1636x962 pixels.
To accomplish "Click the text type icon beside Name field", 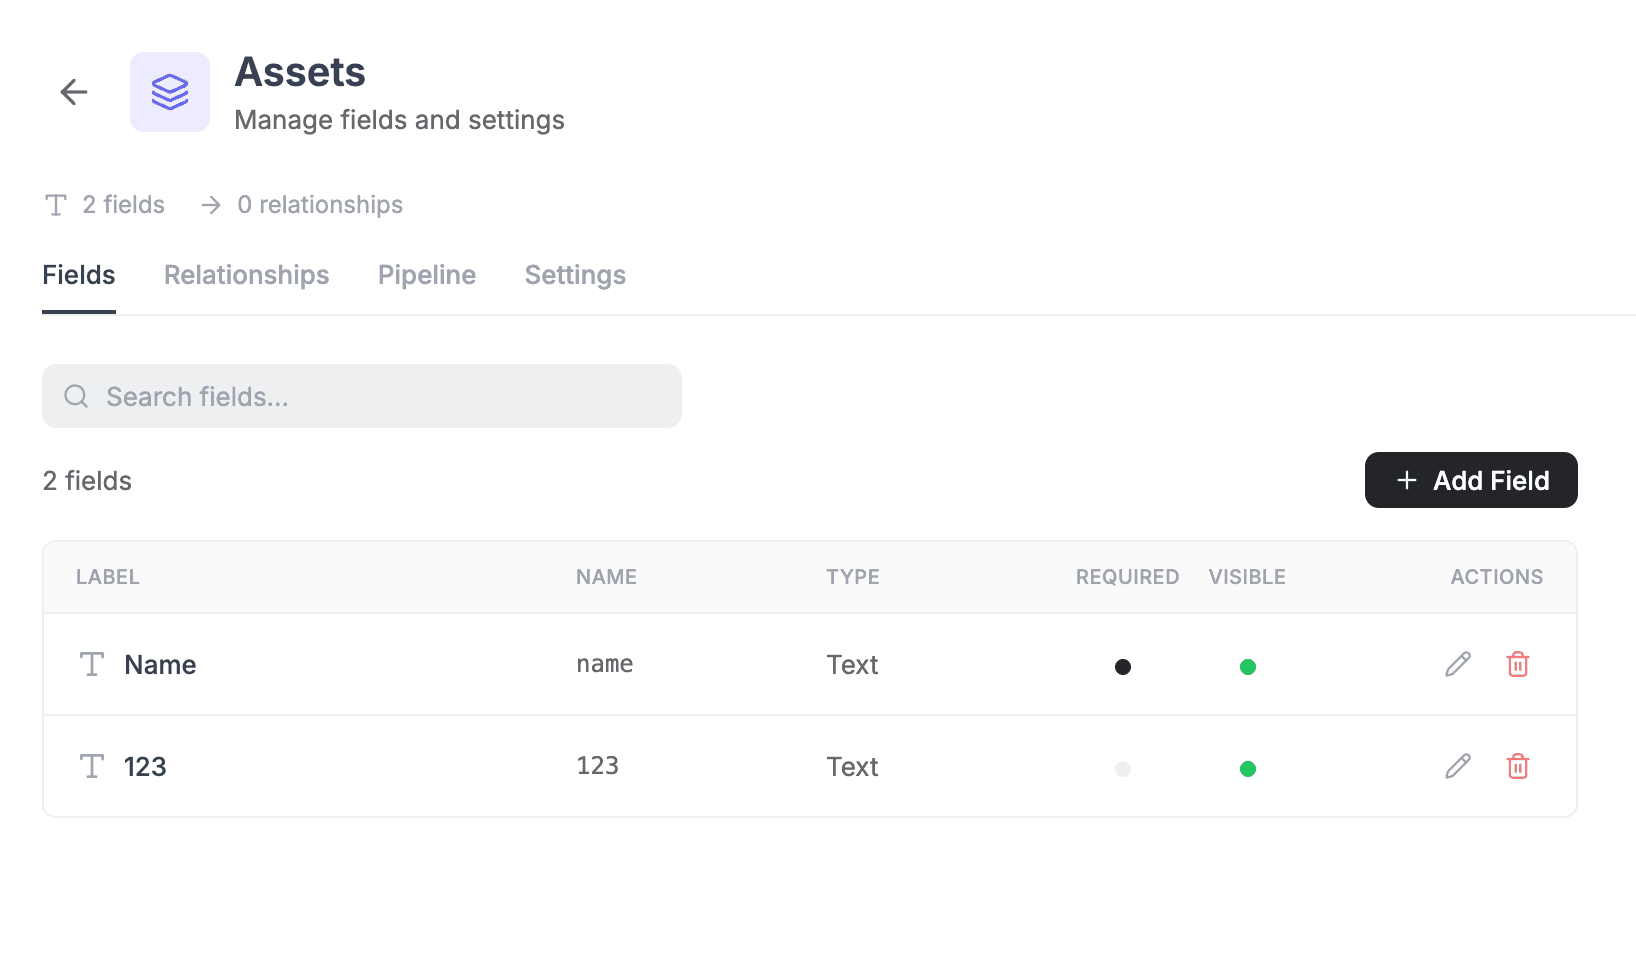I will [91, 663].
